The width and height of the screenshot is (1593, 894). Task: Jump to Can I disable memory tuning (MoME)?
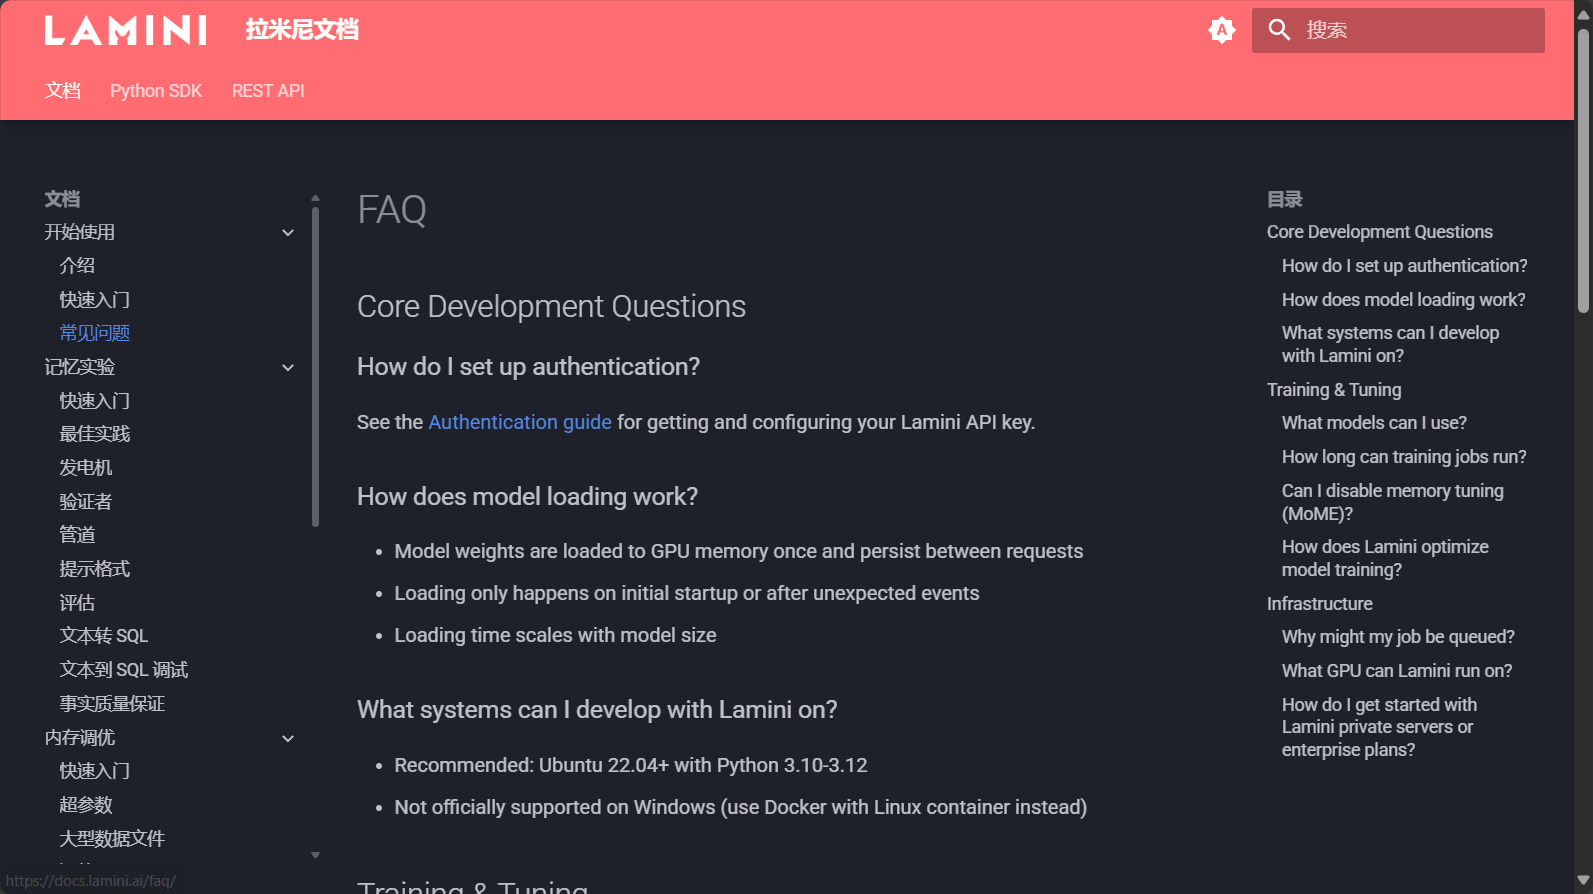pyautogui.click(x=1393, y=502)
